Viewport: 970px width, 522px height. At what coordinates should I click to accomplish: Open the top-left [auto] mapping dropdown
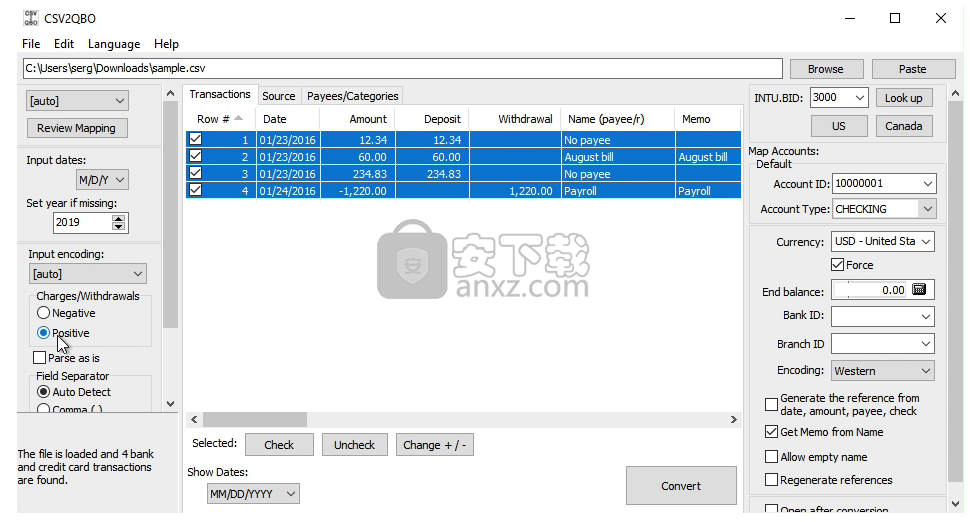point(77,101)
